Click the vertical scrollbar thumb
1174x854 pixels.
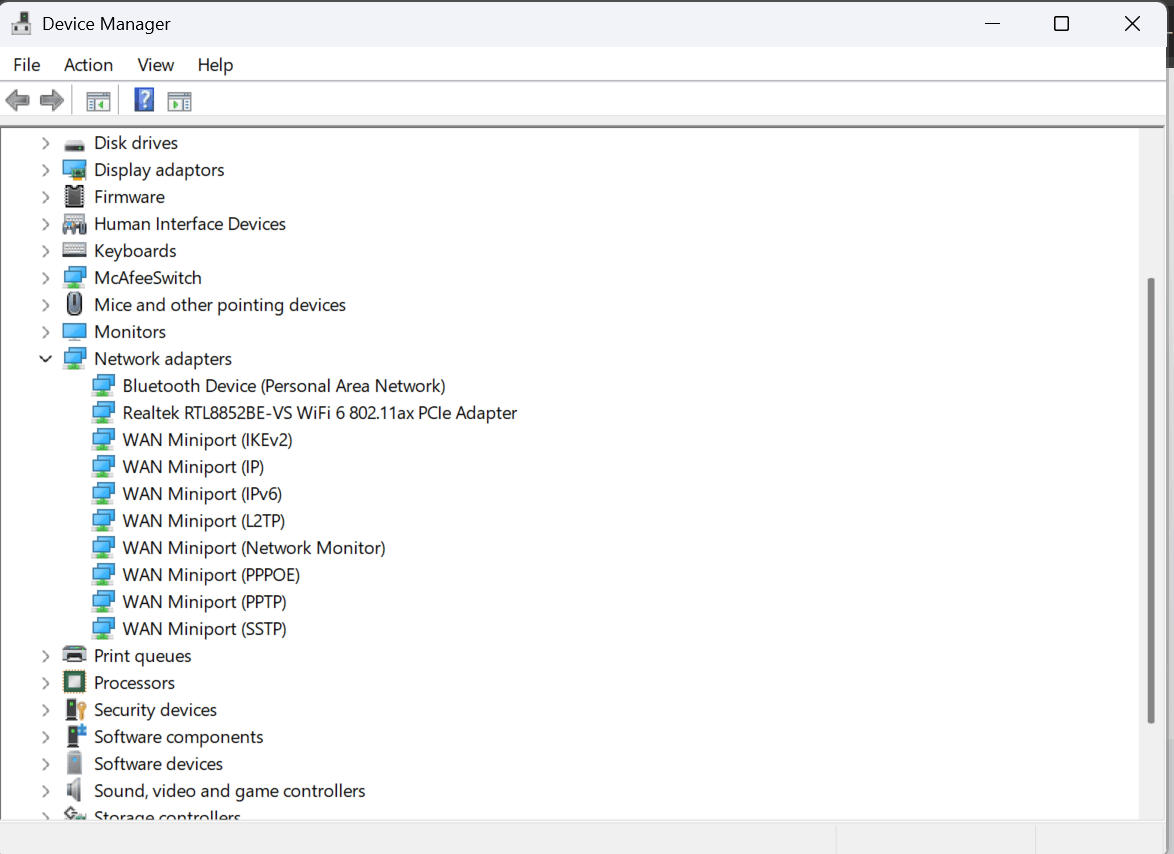point(1151,501)
